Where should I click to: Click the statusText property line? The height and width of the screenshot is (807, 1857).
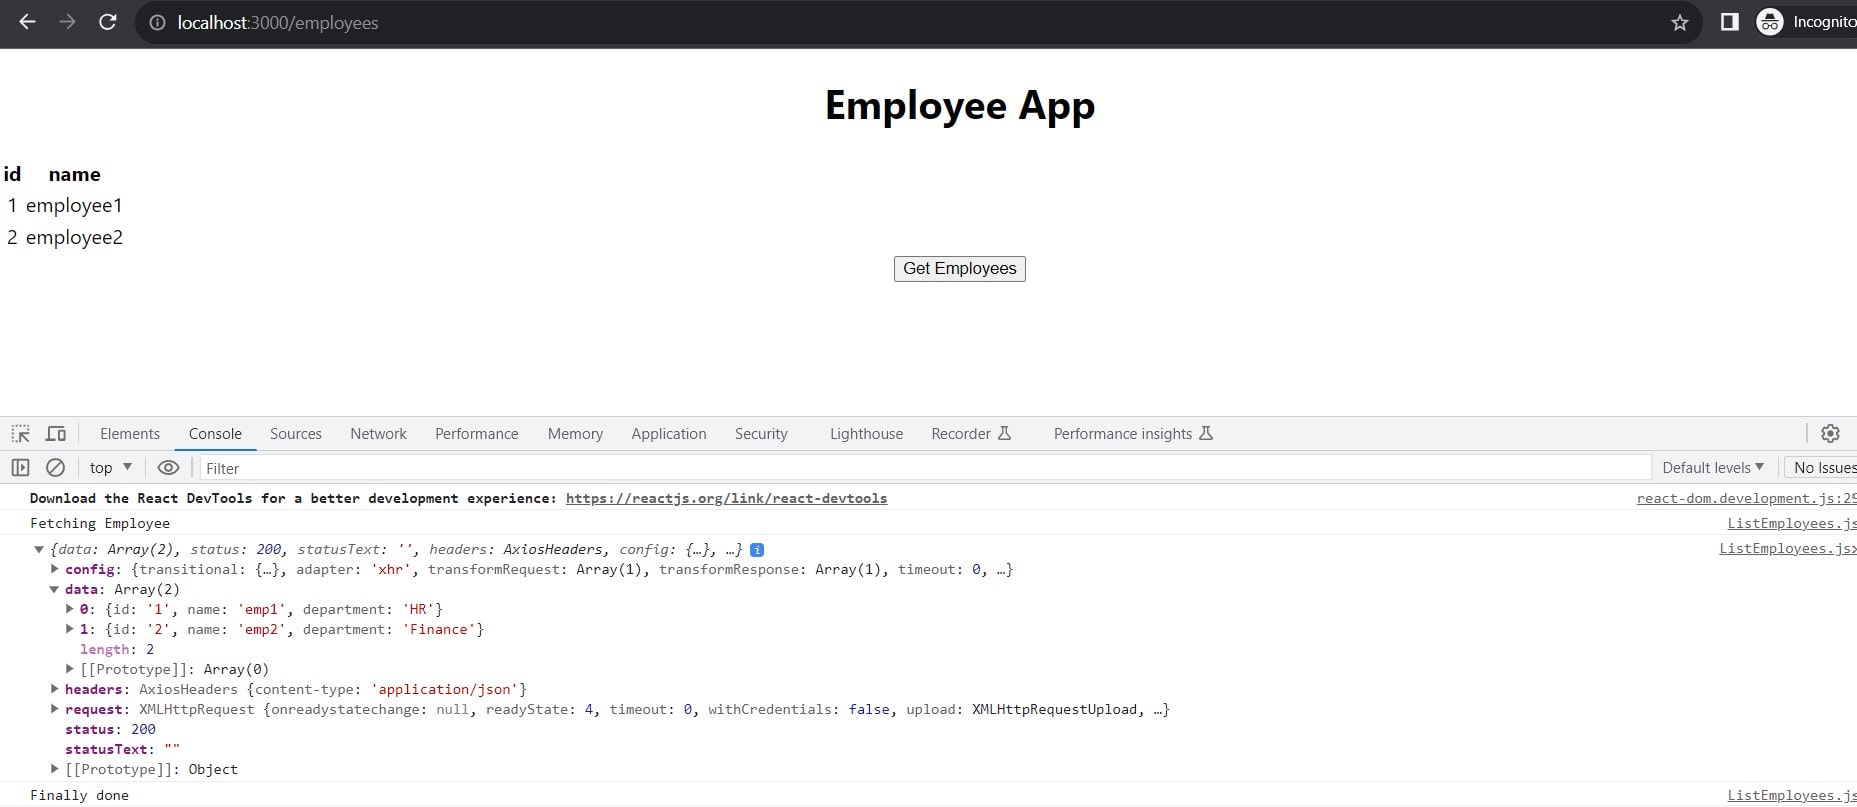[122, 749]
